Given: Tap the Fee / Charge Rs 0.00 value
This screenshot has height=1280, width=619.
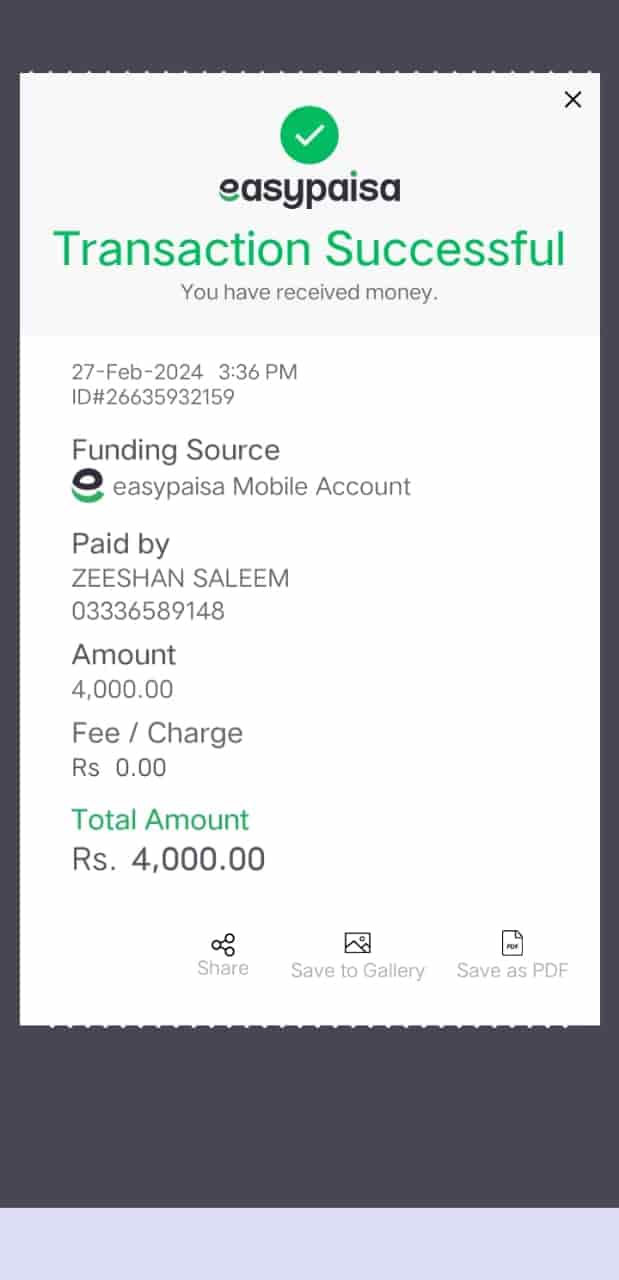Looking at the screenshot, I should (119, 768).
